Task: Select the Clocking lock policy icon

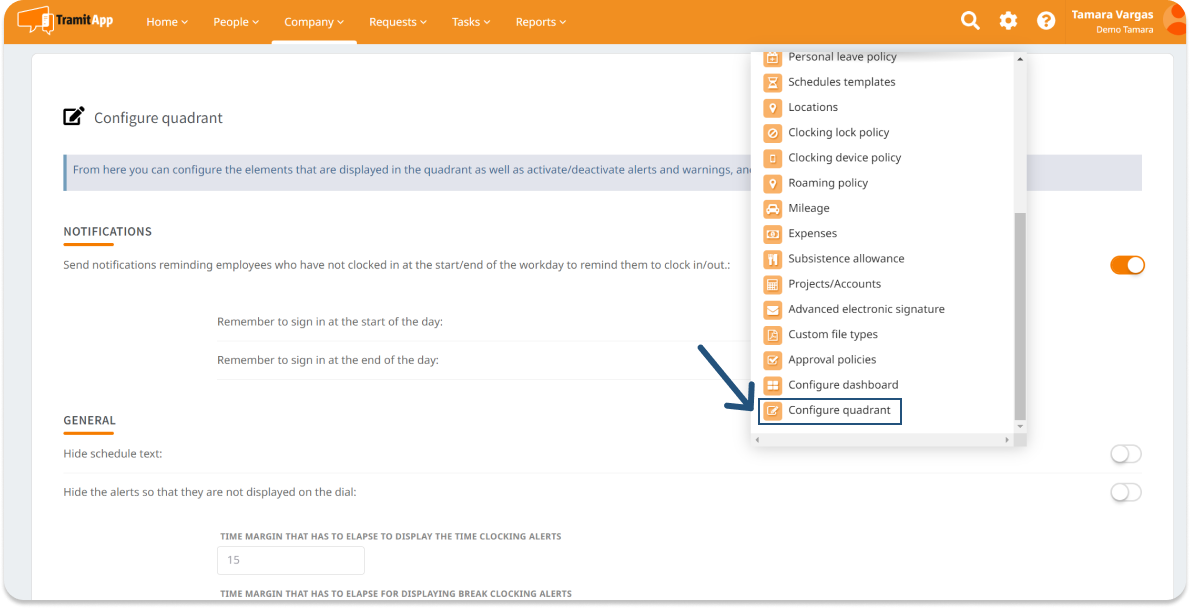Action: 771,132
